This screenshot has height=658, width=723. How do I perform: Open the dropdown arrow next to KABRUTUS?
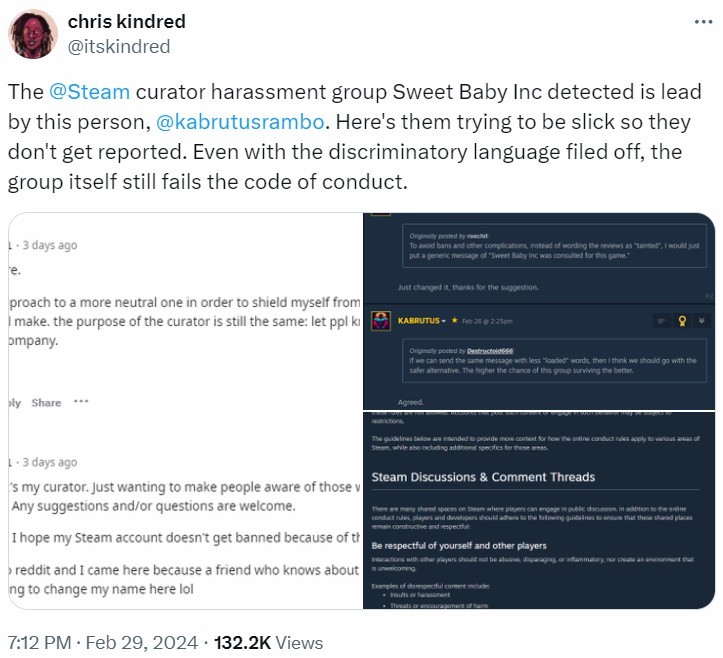(x=443, y=321)
